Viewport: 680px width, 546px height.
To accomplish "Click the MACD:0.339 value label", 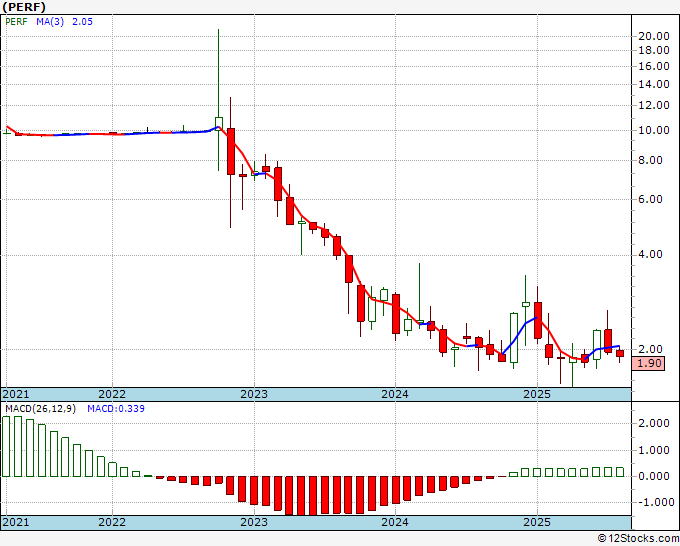I will click(x=116, y=409).
